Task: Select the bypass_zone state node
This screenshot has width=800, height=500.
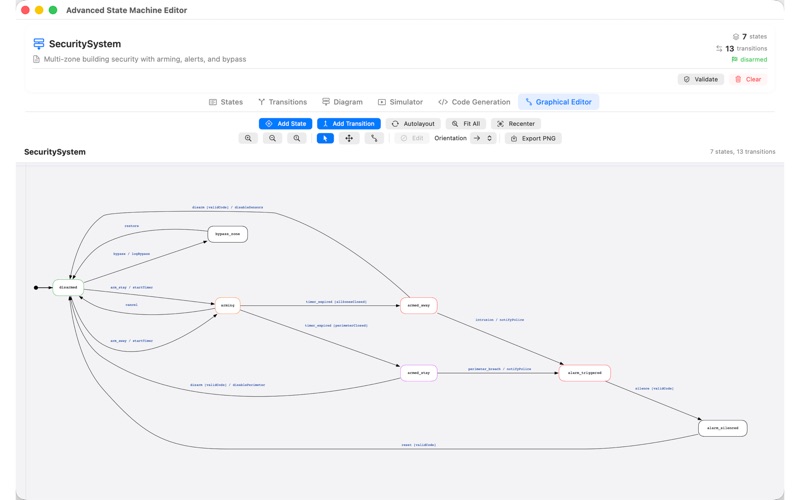Action: [x=228, y=234]
